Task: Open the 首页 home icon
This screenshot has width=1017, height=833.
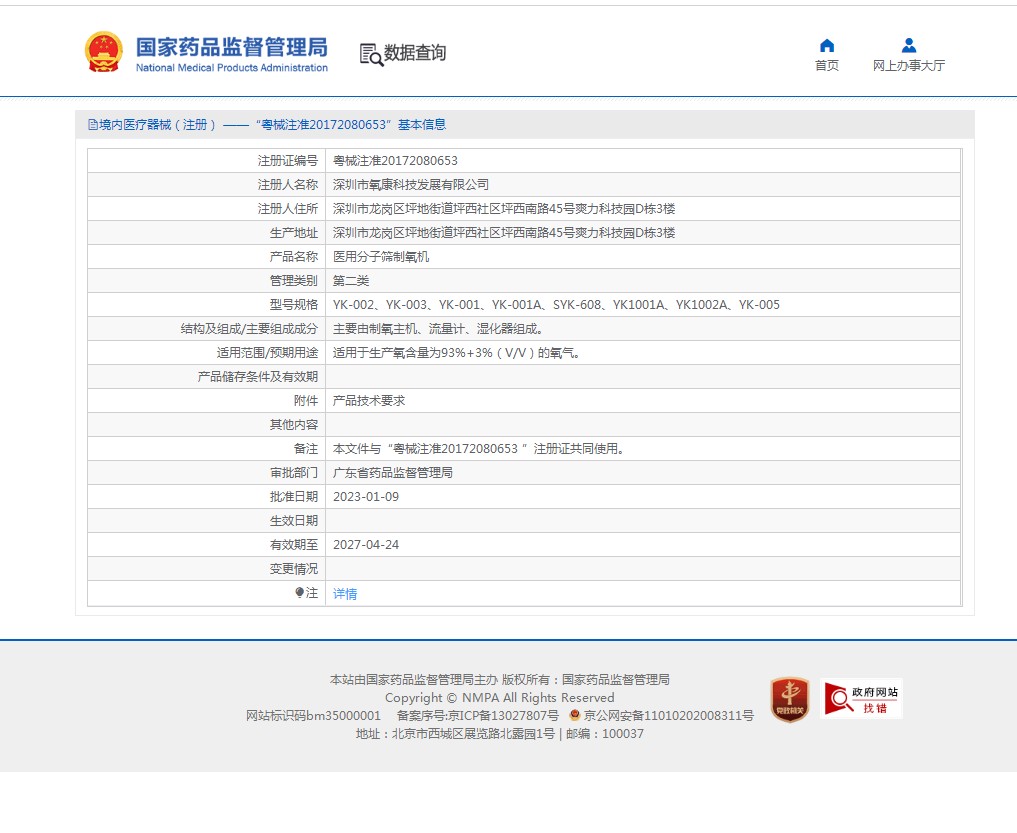Action: 827,45
